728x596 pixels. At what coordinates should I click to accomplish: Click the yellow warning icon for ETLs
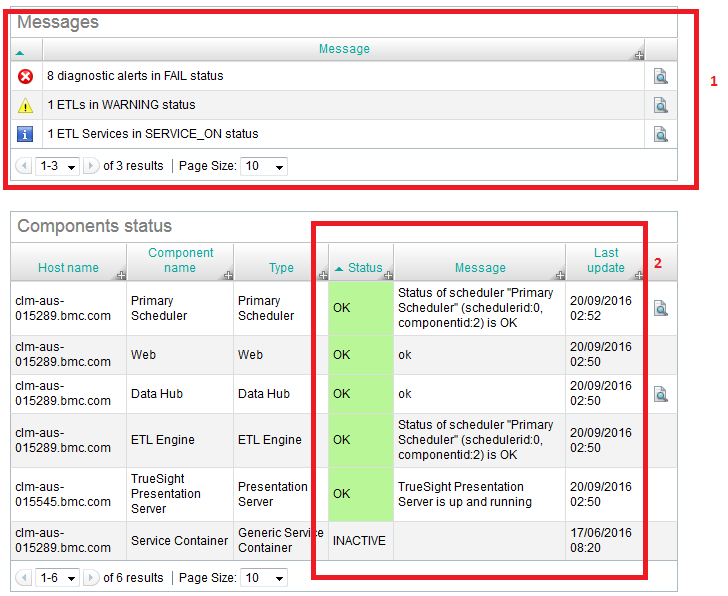26,105
